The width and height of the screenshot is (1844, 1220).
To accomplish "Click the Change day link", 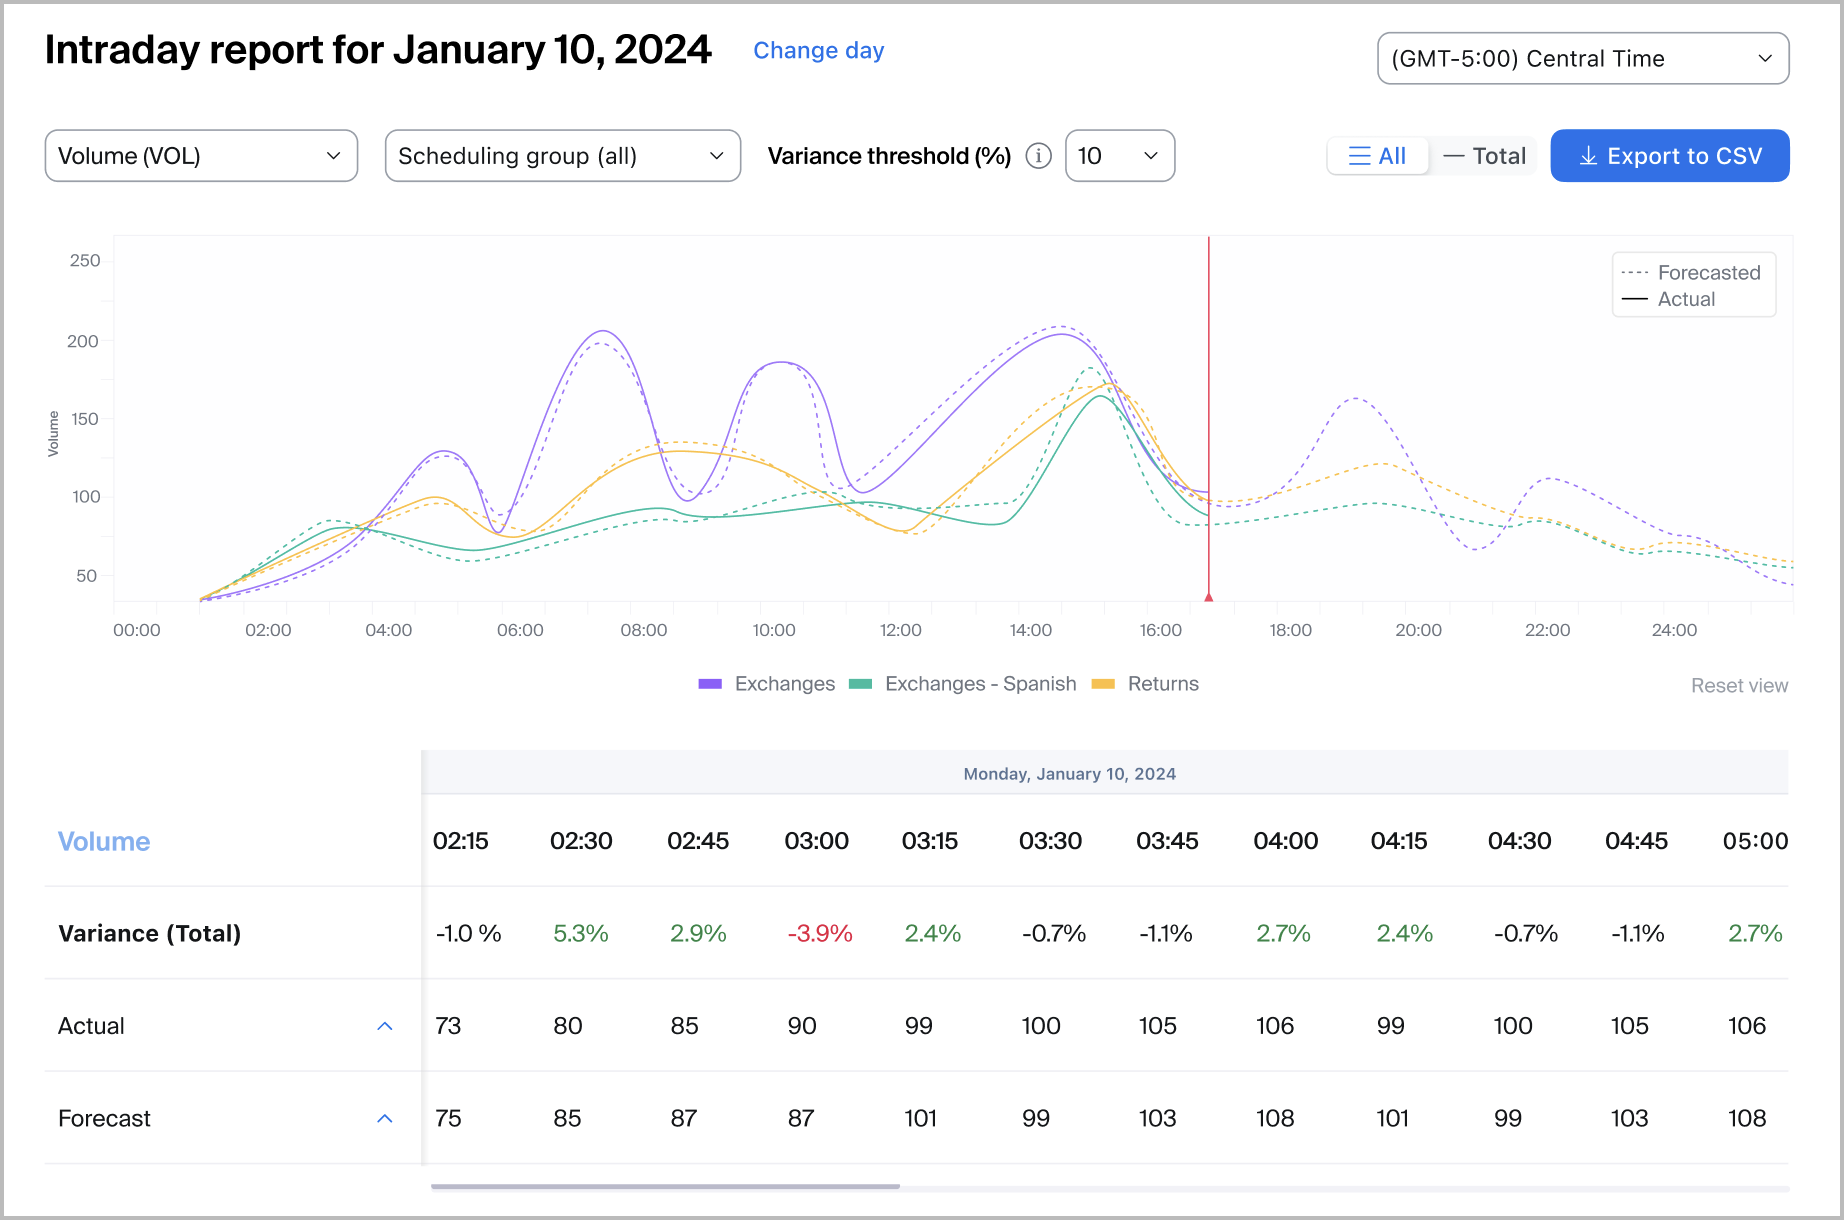I will pos(818,51).
